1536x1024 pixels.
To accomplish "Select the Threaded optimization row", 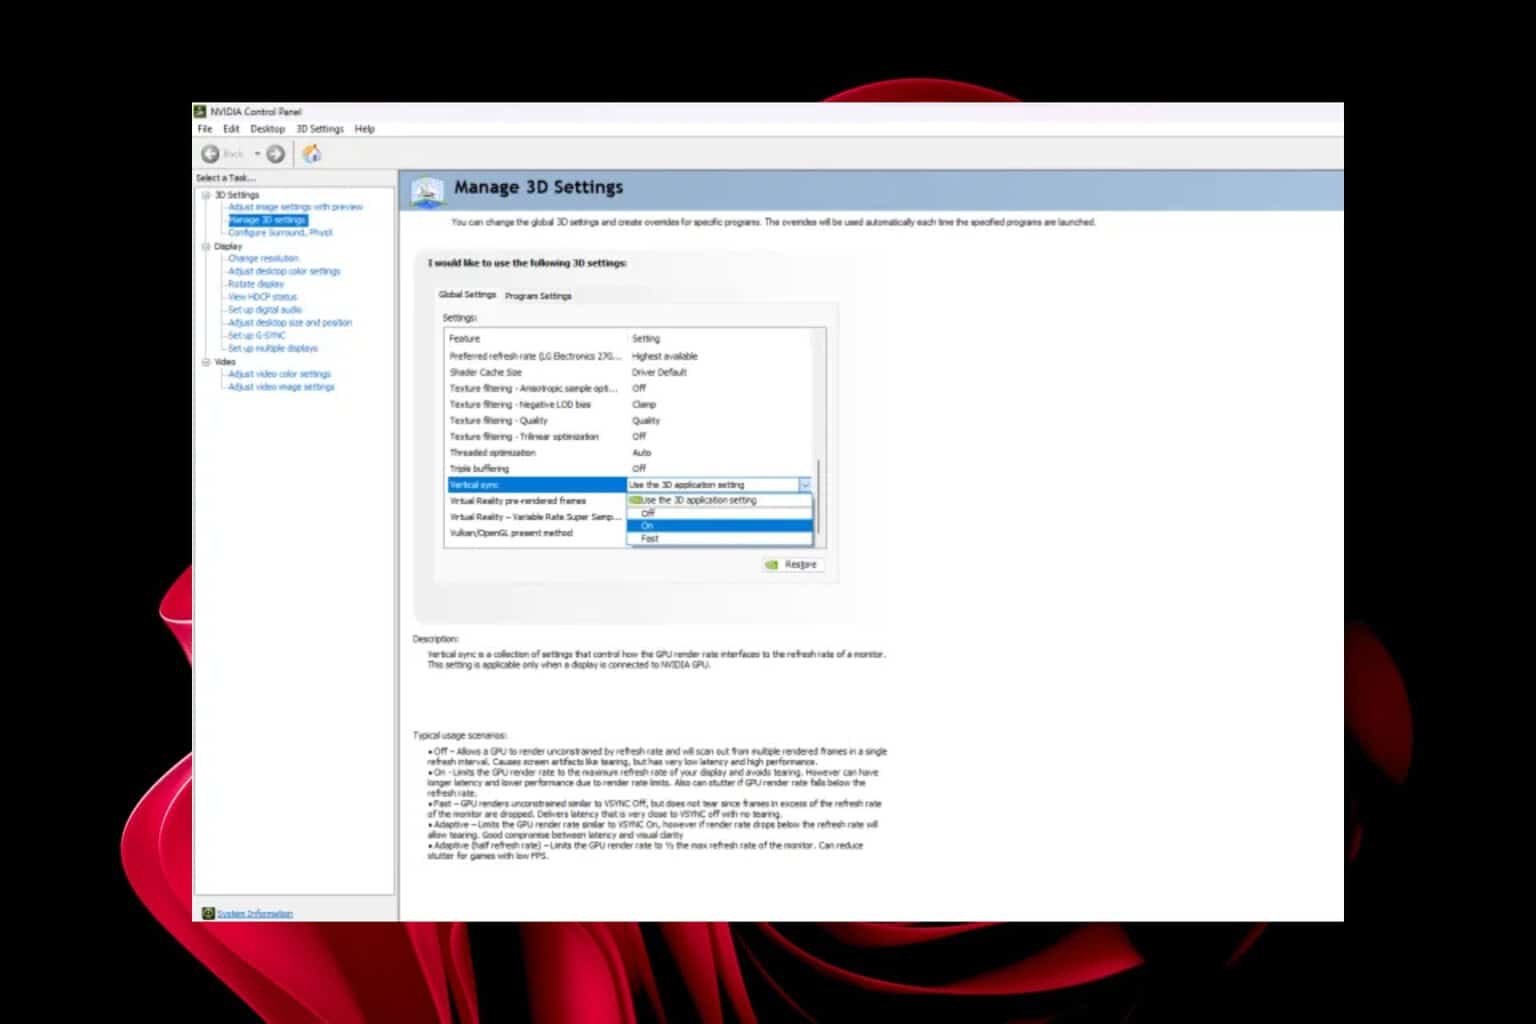I will point(630,453).
